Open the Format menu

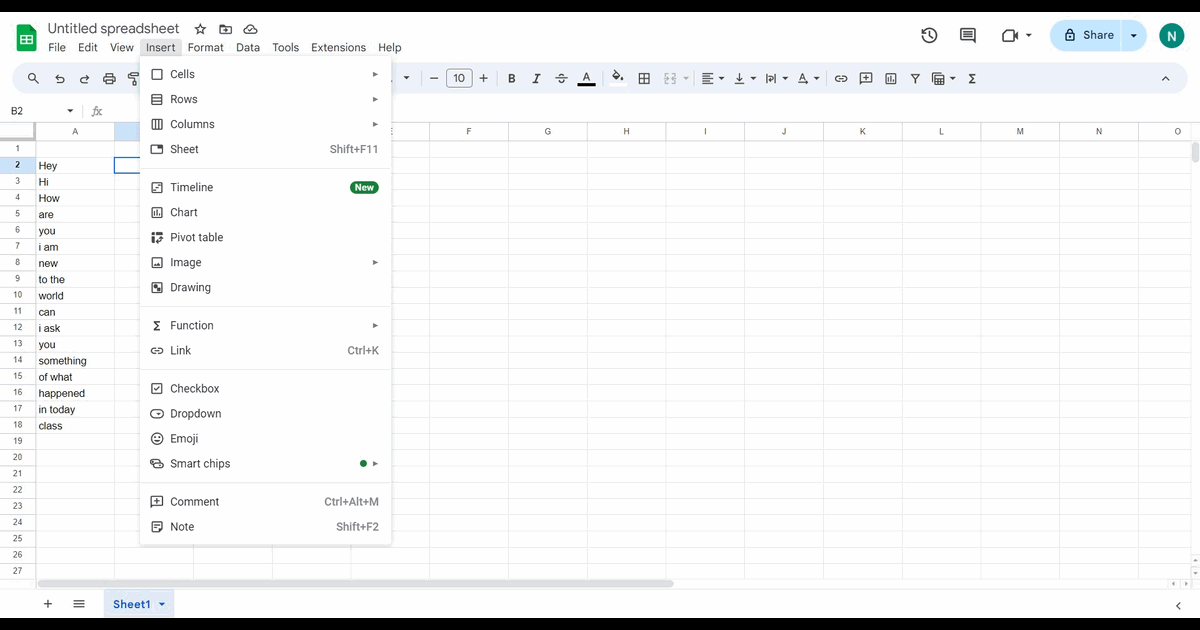206,47
